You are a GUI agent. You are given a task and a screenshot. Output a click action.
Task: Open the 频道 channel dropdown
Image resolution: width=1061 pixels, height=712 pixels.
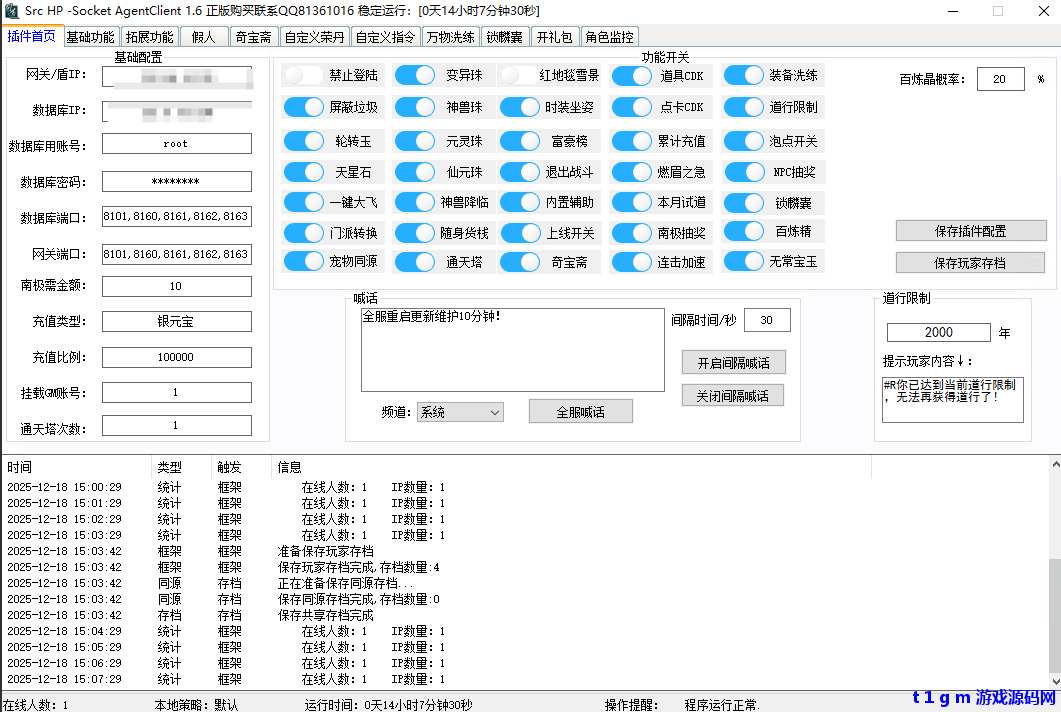point(460,411)
